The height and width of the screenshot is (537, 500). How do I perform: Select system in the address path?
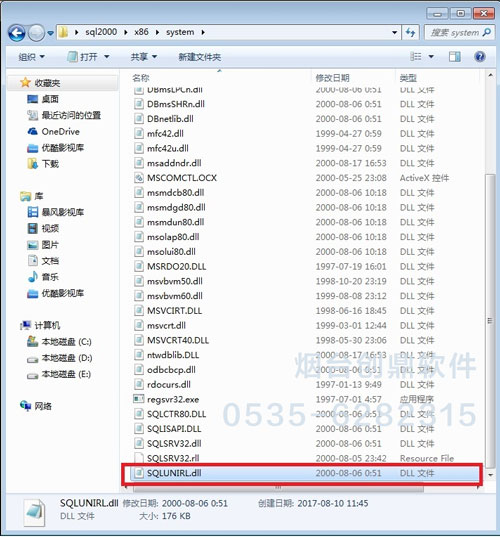click(x=180, y=32)
